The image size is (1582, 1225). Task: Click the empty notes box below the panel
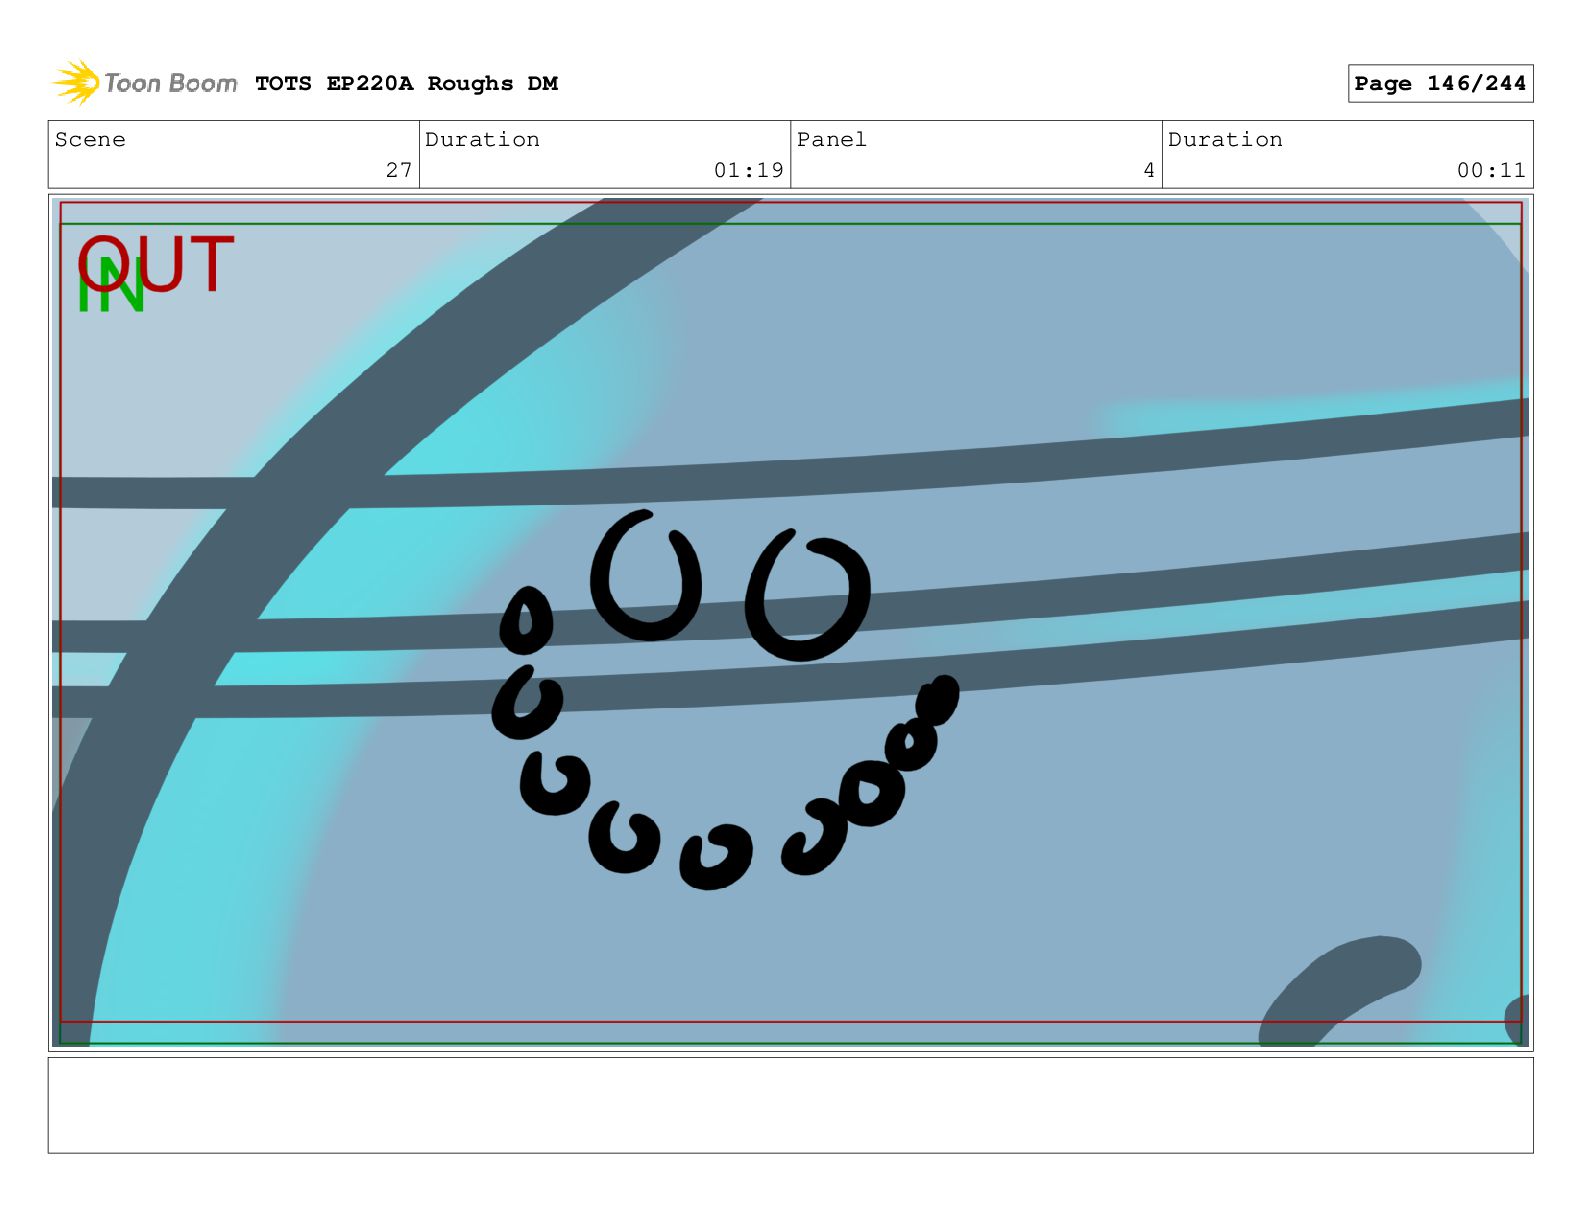click(x=790, y=1105)
